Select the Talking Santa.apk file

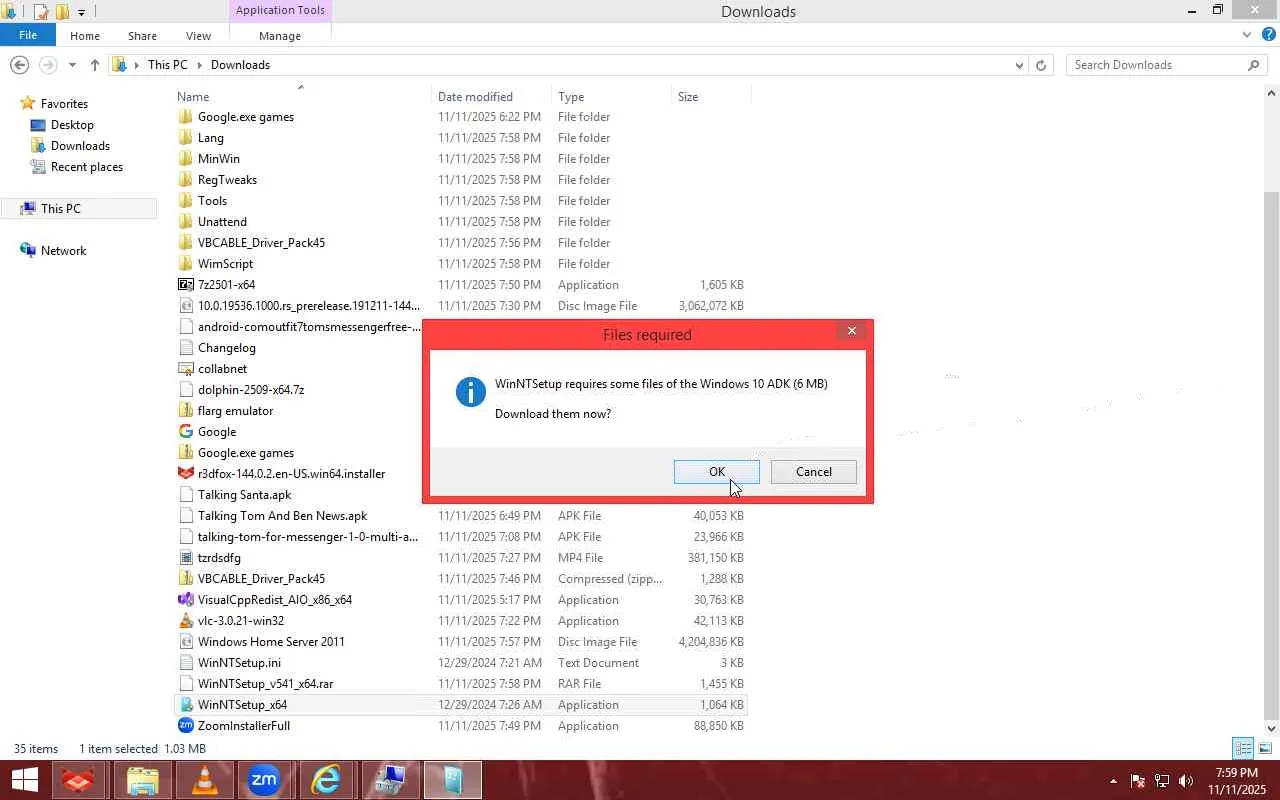coord(245,495)
